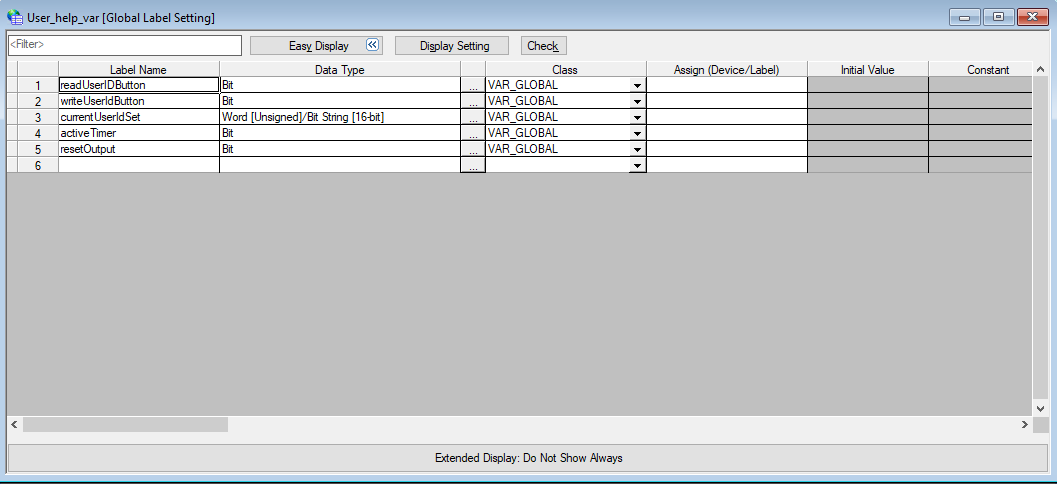Select row header number 3
The image size is (1057, 484).
click(x=38, y=117)
